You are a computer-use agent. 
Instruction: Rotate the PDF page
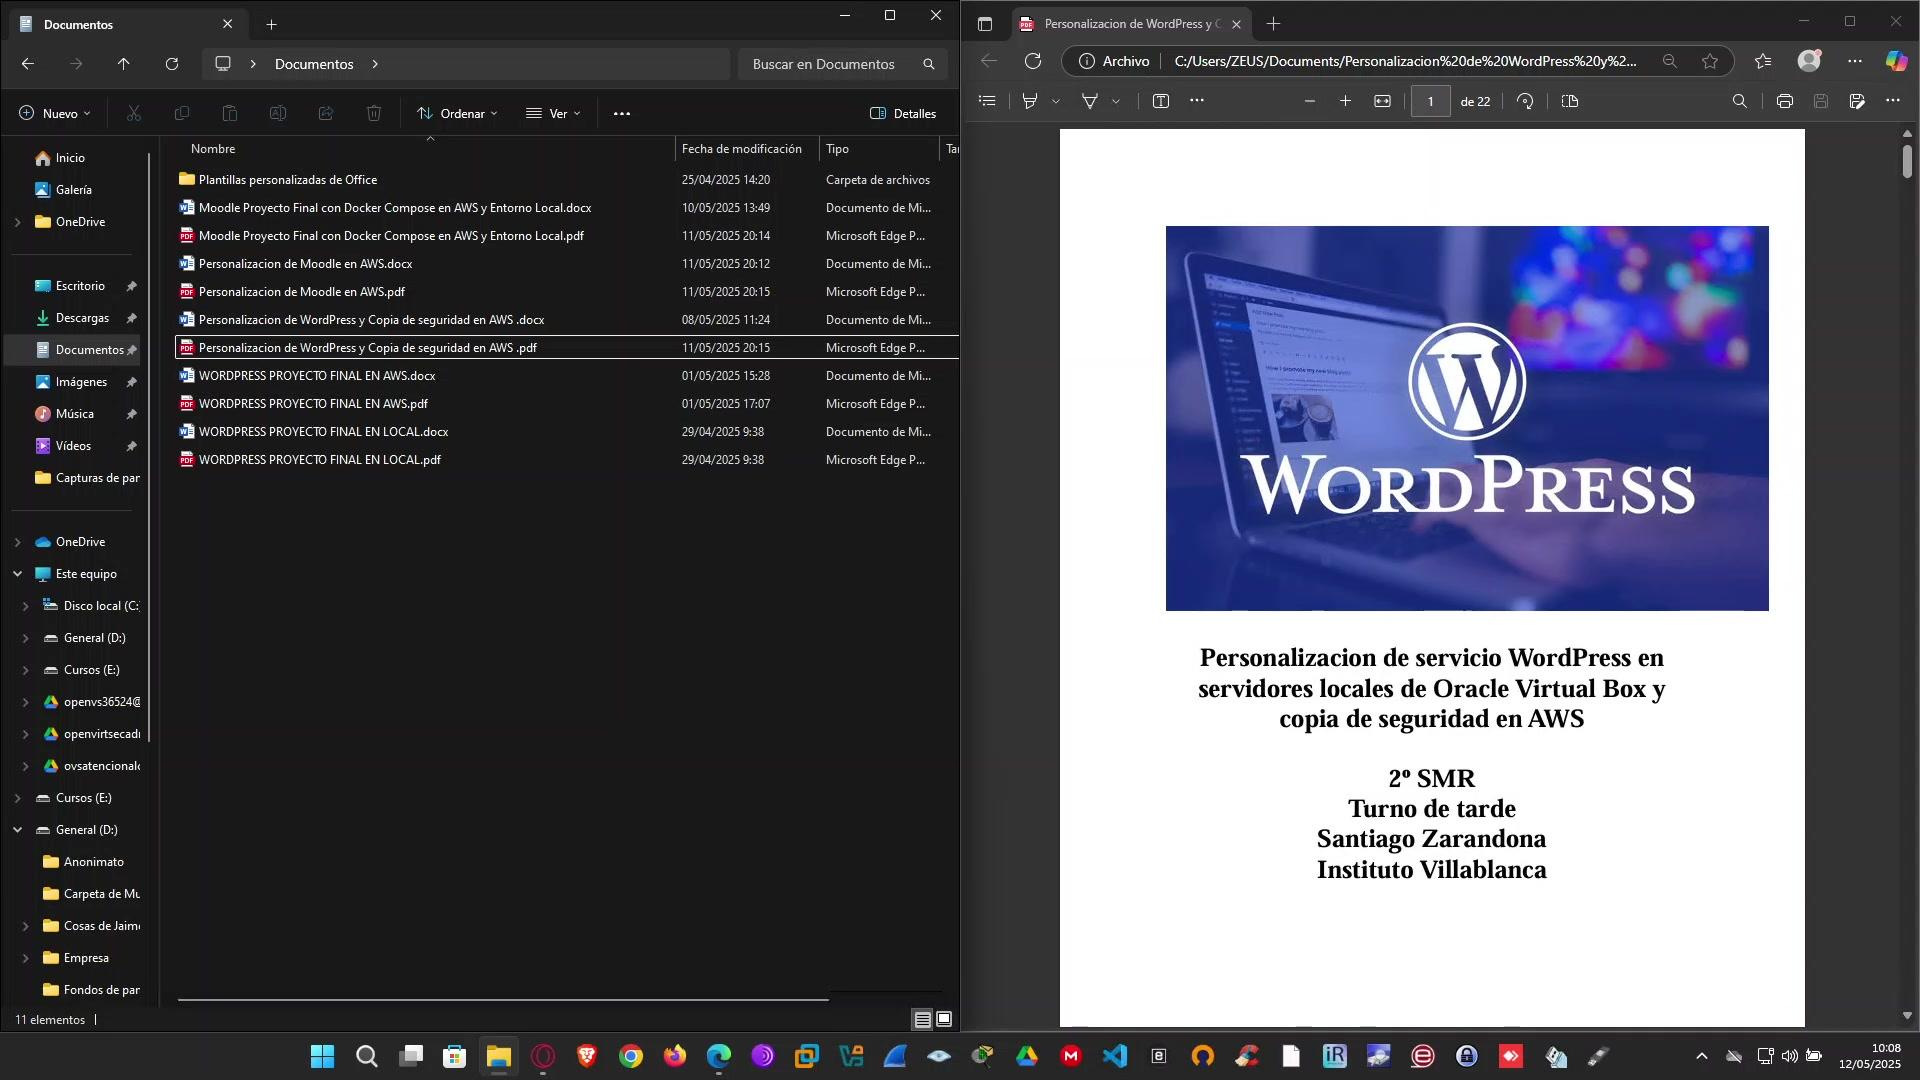coord(1525,101)
